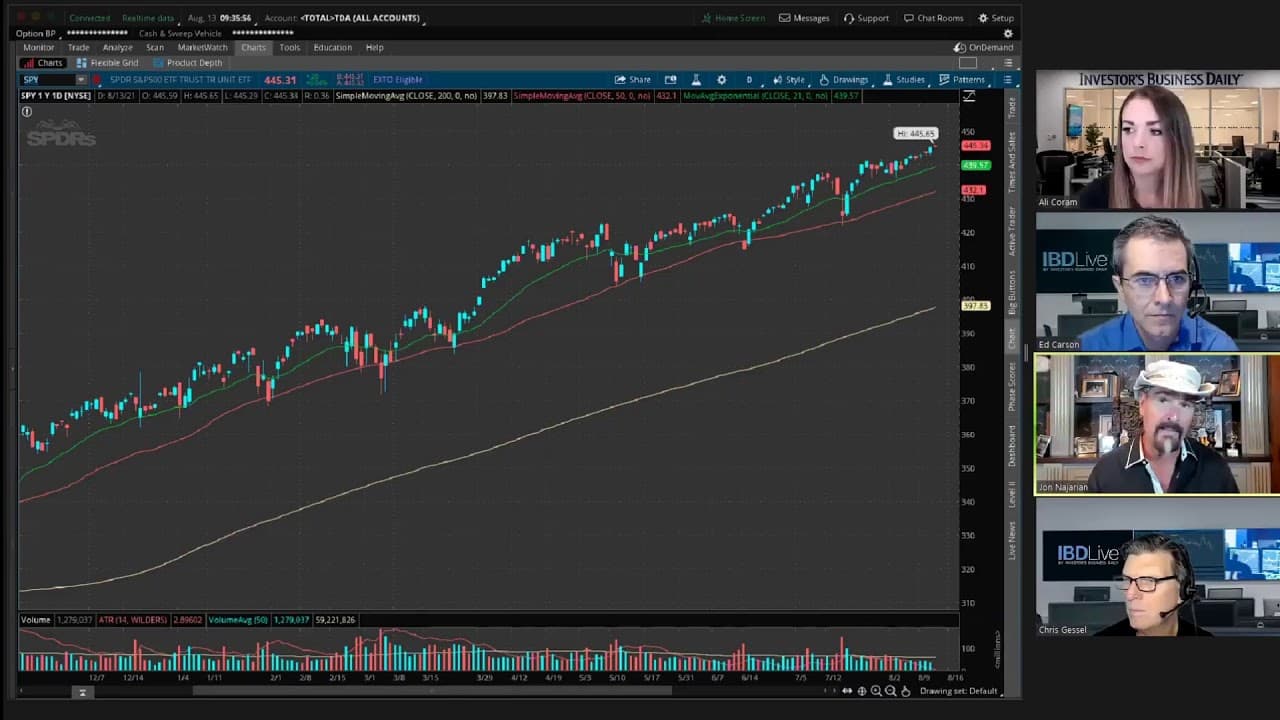The height and width of the screenshot is (720, 1280).
Task: Open the Drawing set: Default dropdown
Action: tap(961, 691)
